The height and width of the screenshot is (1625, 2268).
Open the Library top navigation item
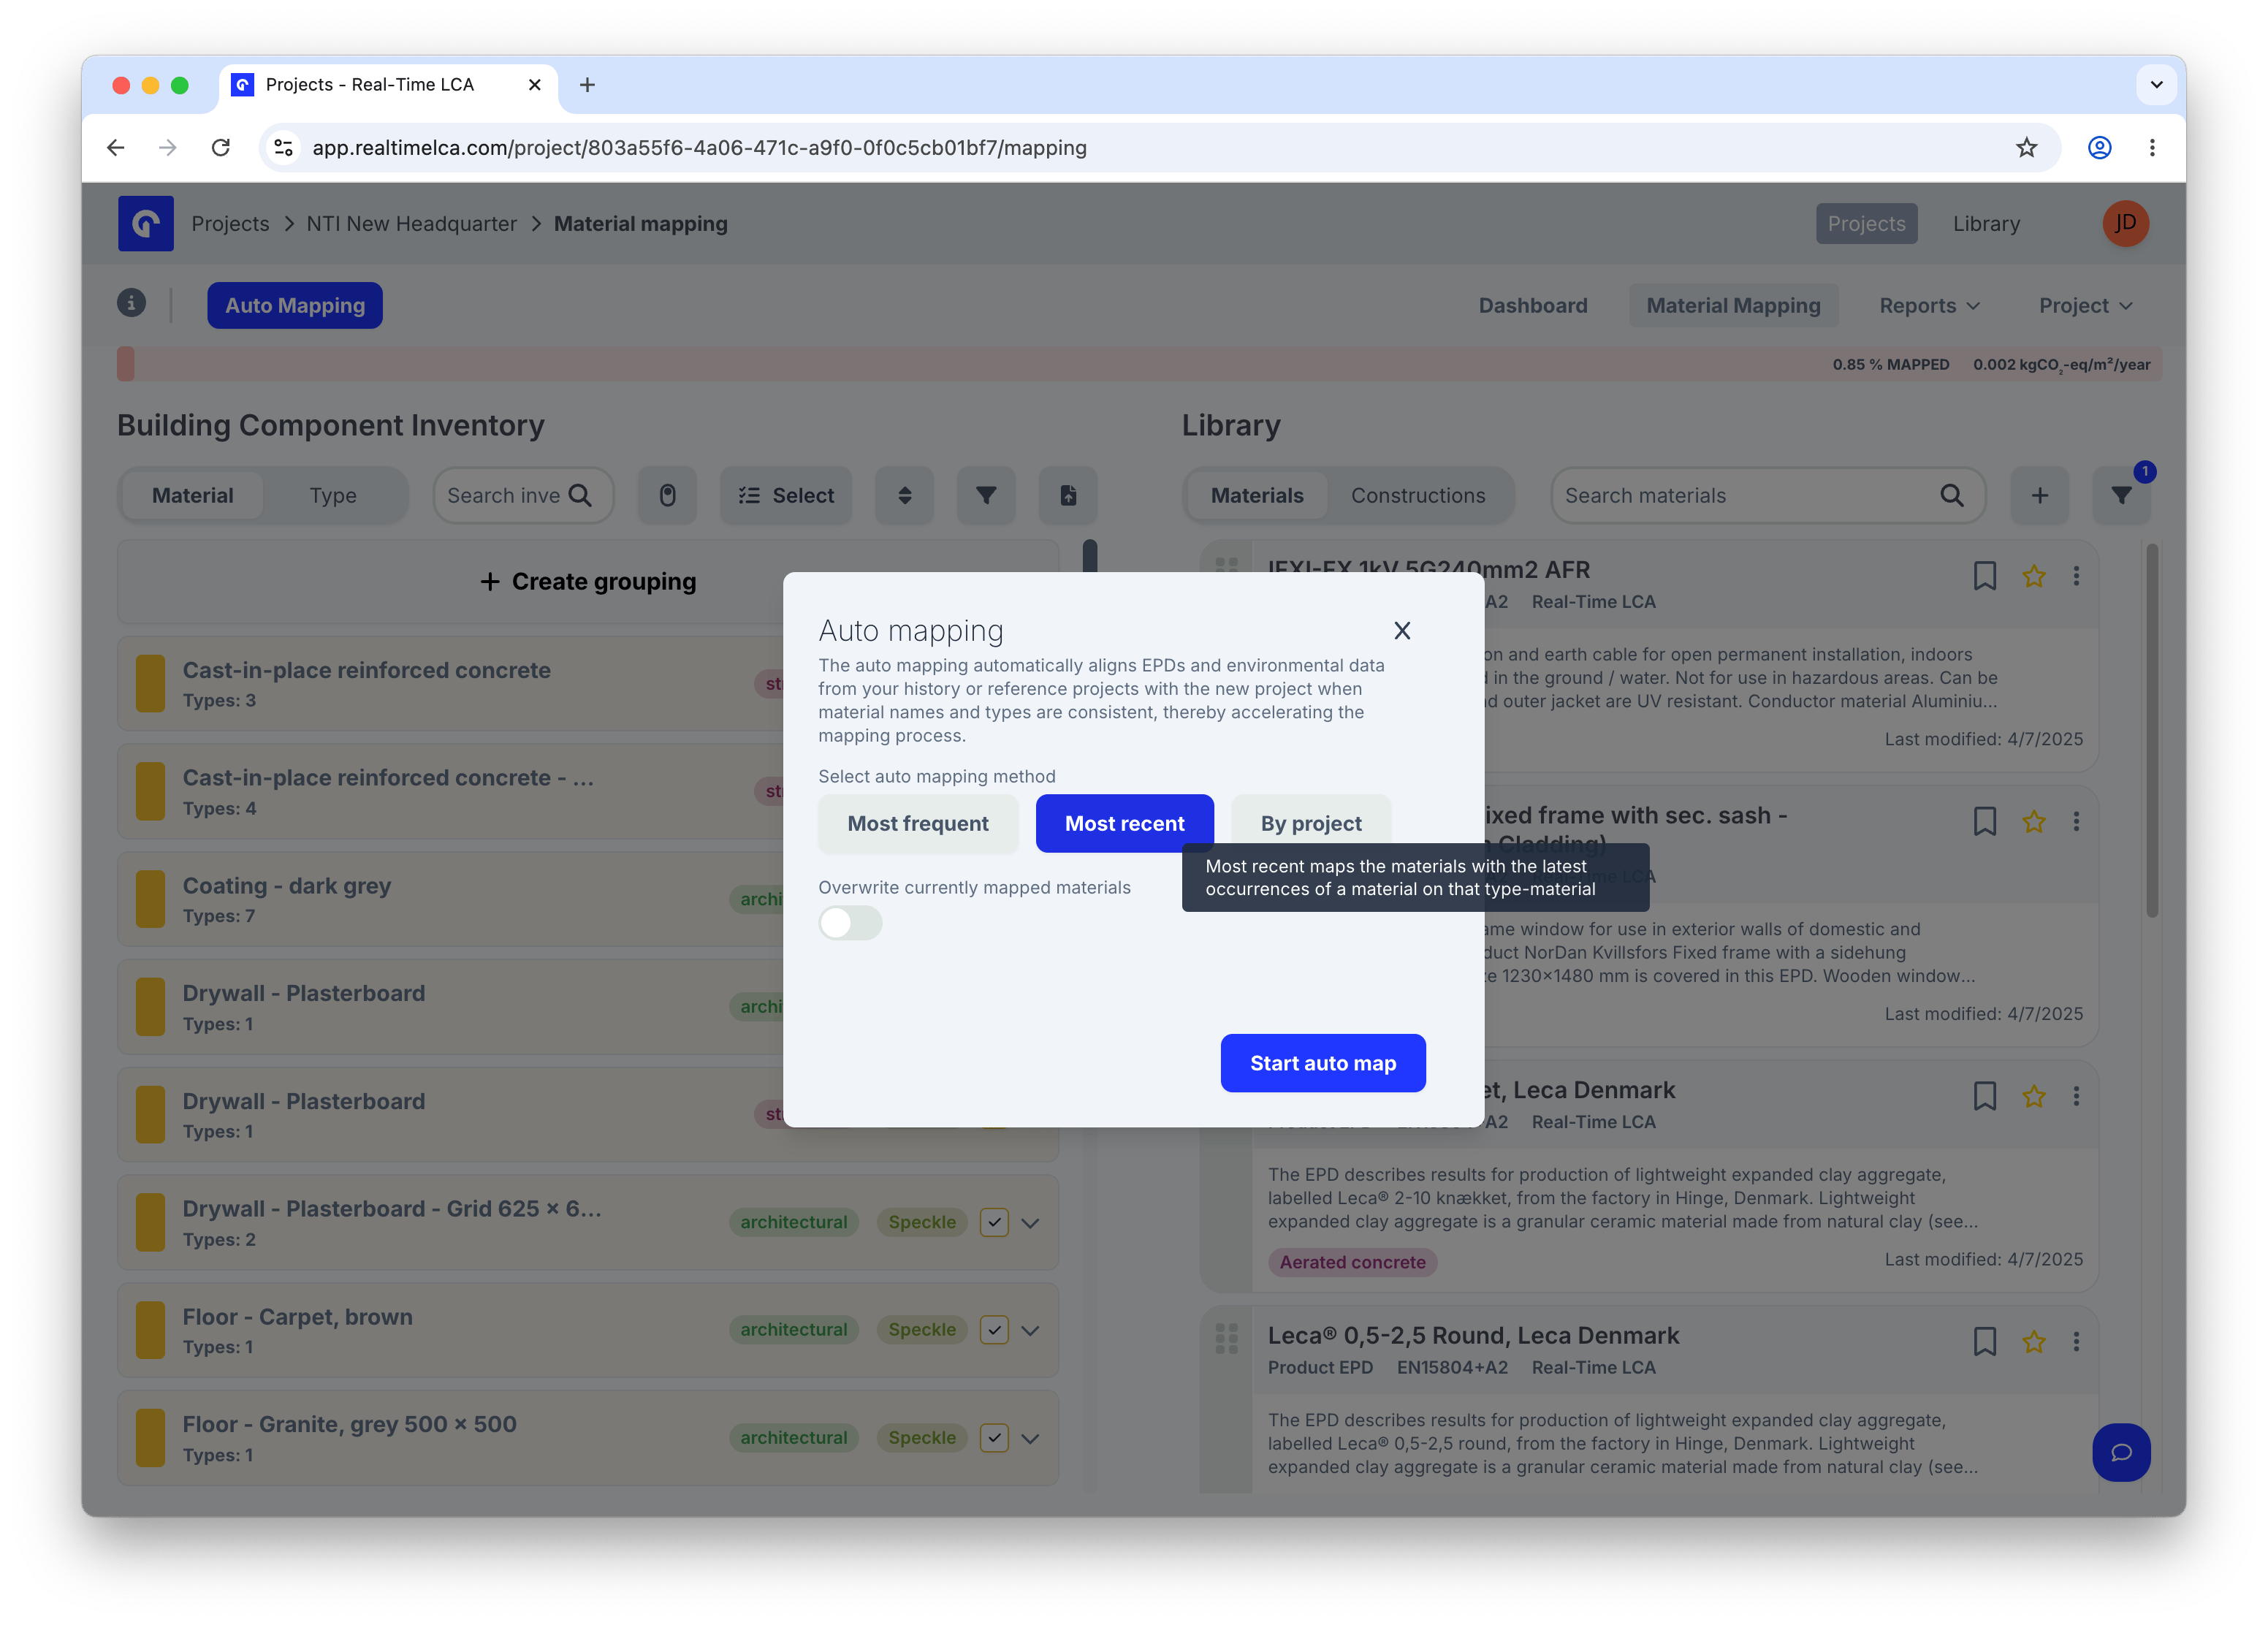coord(1986,223)
